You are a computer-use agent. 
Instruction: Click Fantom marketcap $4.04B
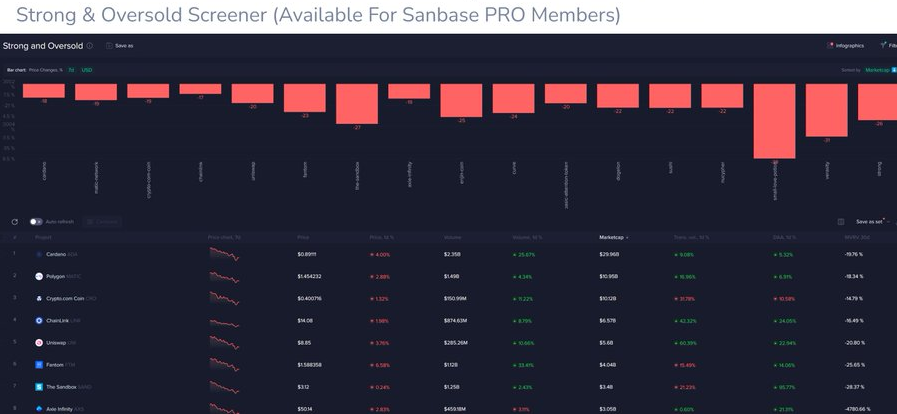(608, 365)
